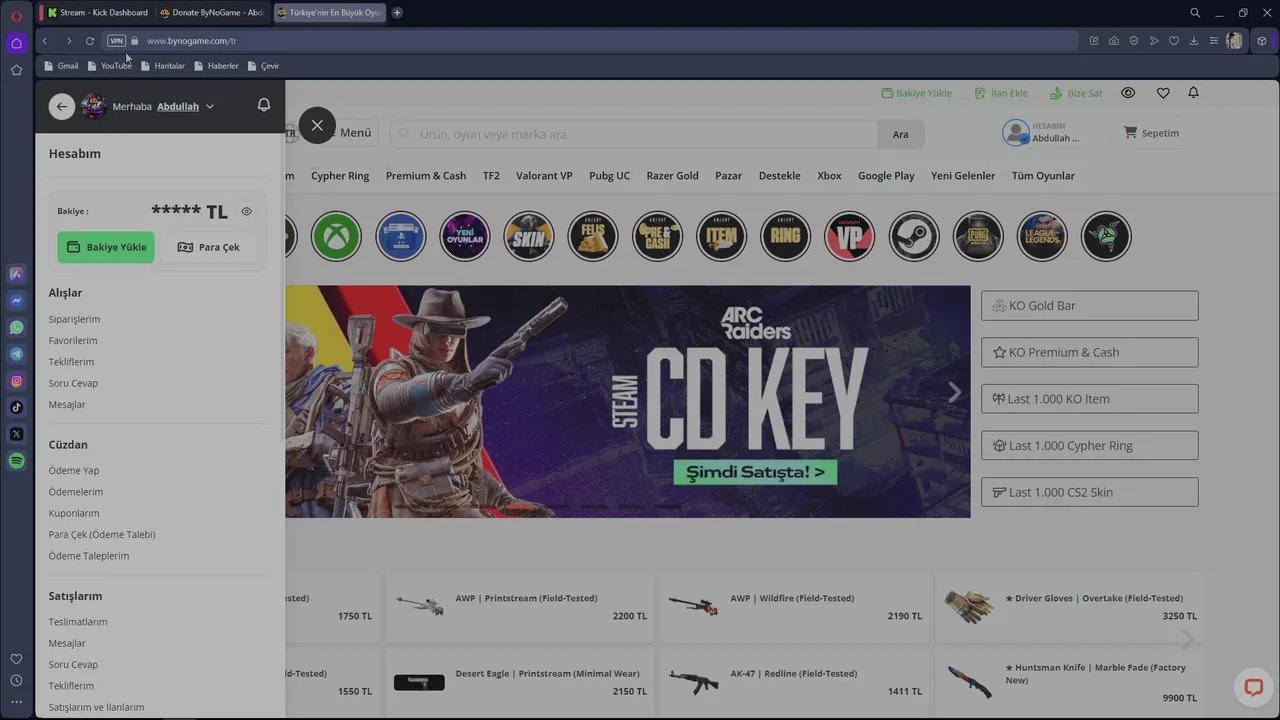1280x720 pixels.
Task: Click the Para Çek button
Action: [208, 247]
